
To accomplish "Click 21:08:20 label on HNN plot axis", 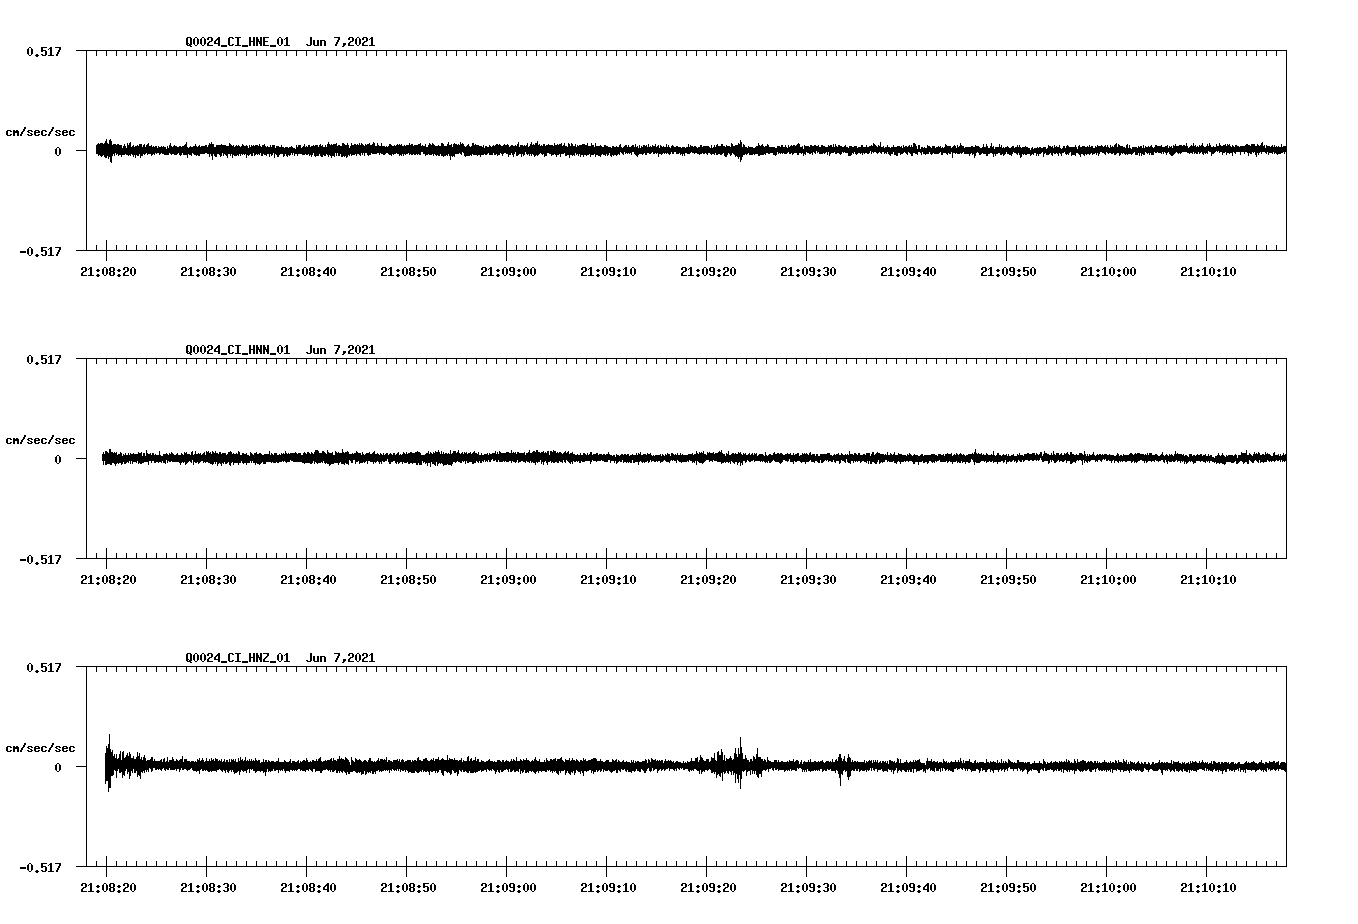I will pyautogui.click(x=108, y=580).
